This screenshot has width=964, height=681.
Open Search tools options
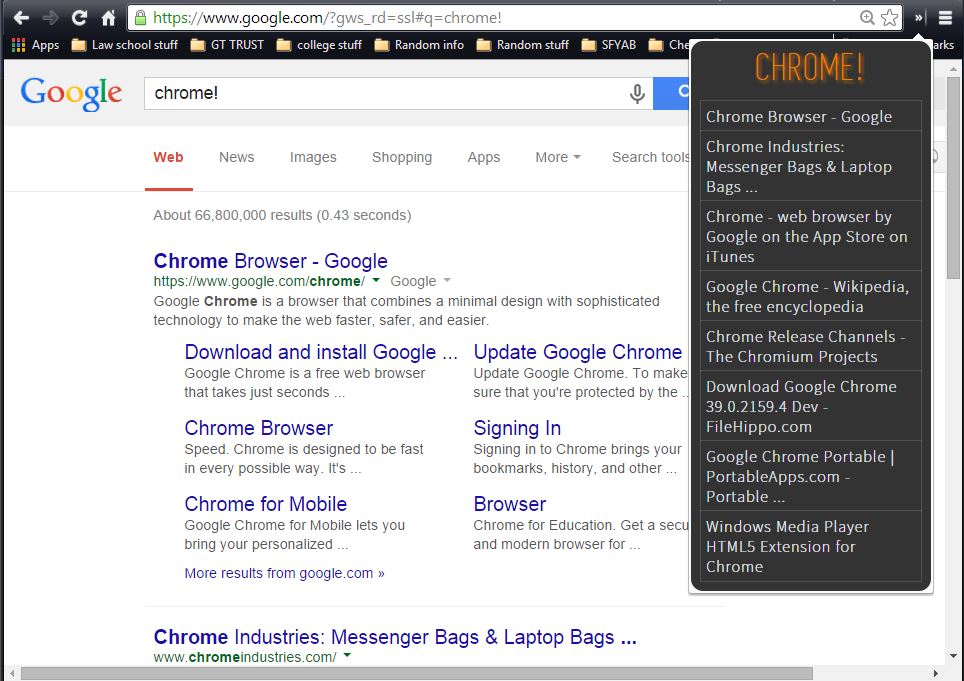click(650, 157)
